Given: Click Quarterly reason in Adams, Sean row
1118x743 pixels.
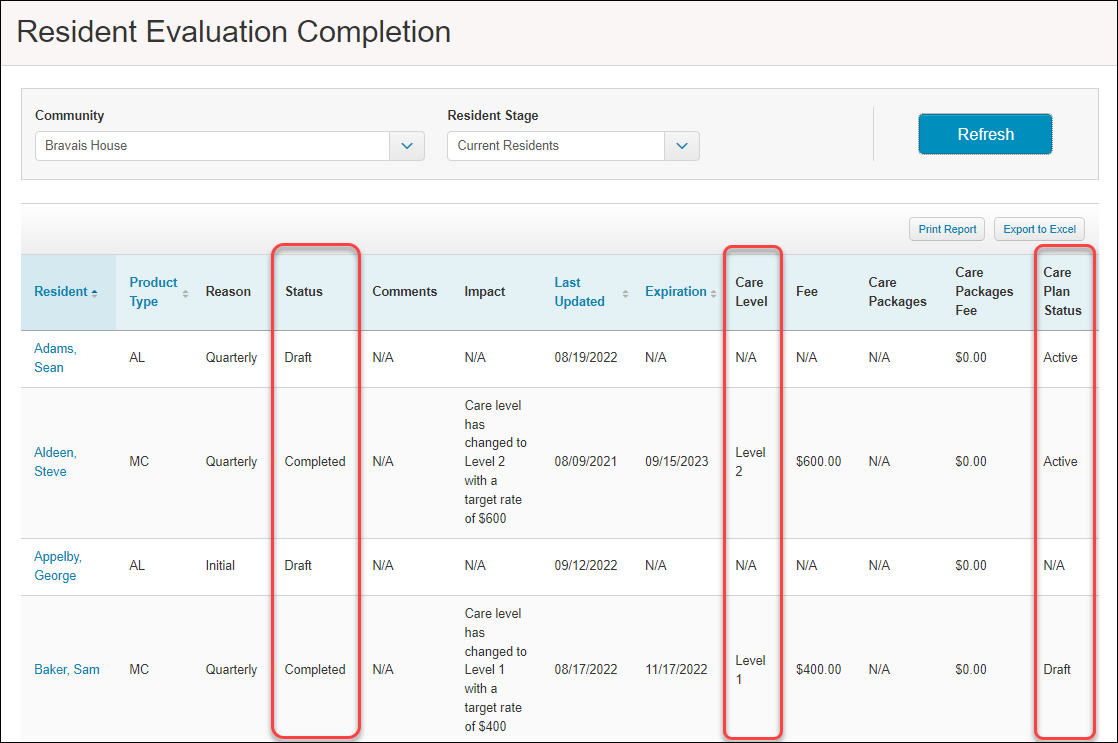Looking at the screenshot, I should (231, 357).
